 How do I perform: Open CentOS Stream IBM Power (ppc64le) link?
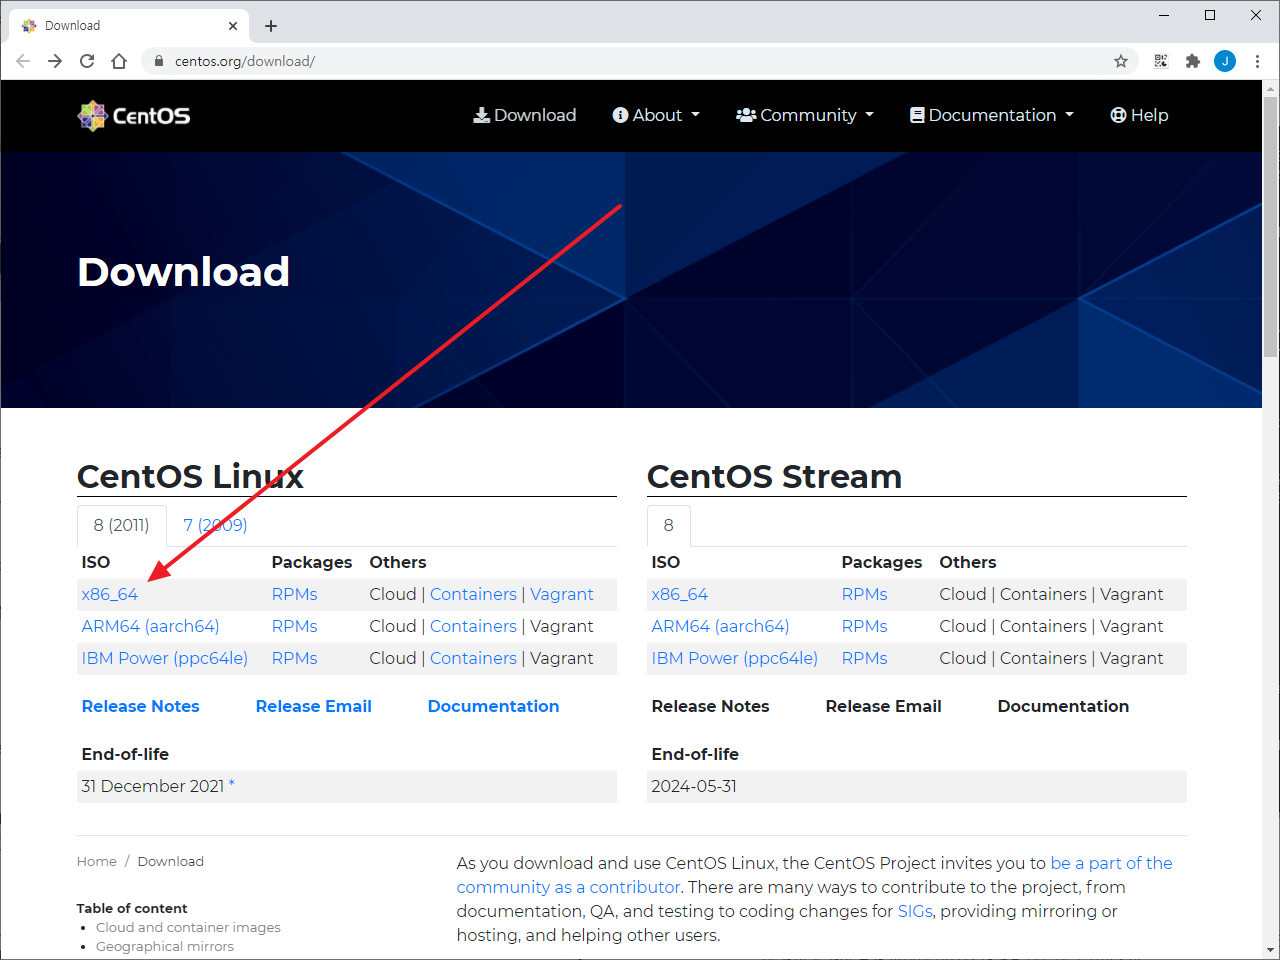[735, 658]
